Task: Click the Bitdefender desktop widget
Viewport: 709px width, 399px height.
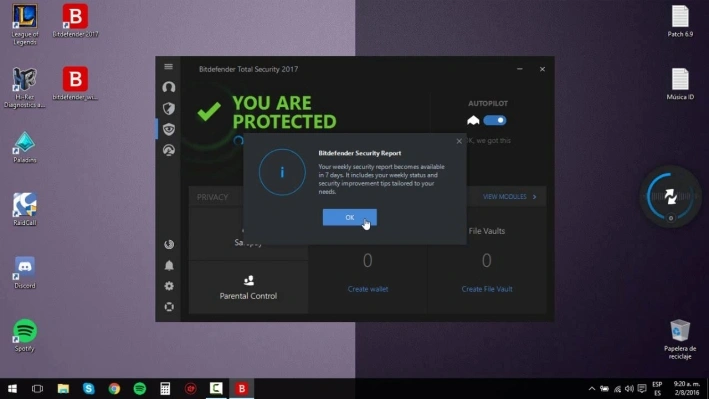Action: tap(671, 196)
